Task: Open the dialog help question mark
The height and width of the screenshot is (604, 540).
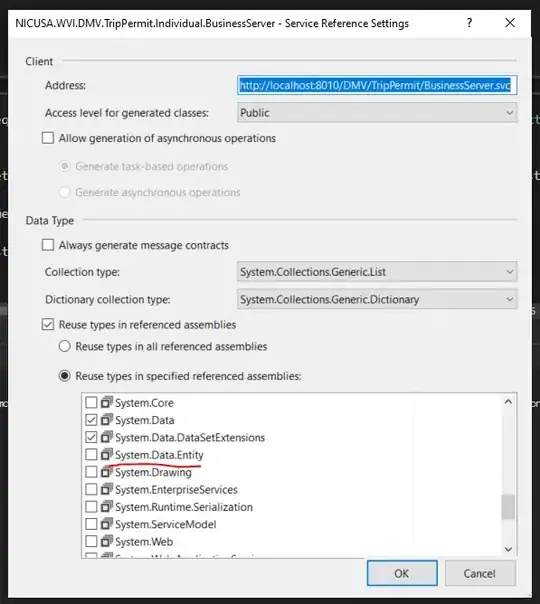Action: click(x=469, y=23)
